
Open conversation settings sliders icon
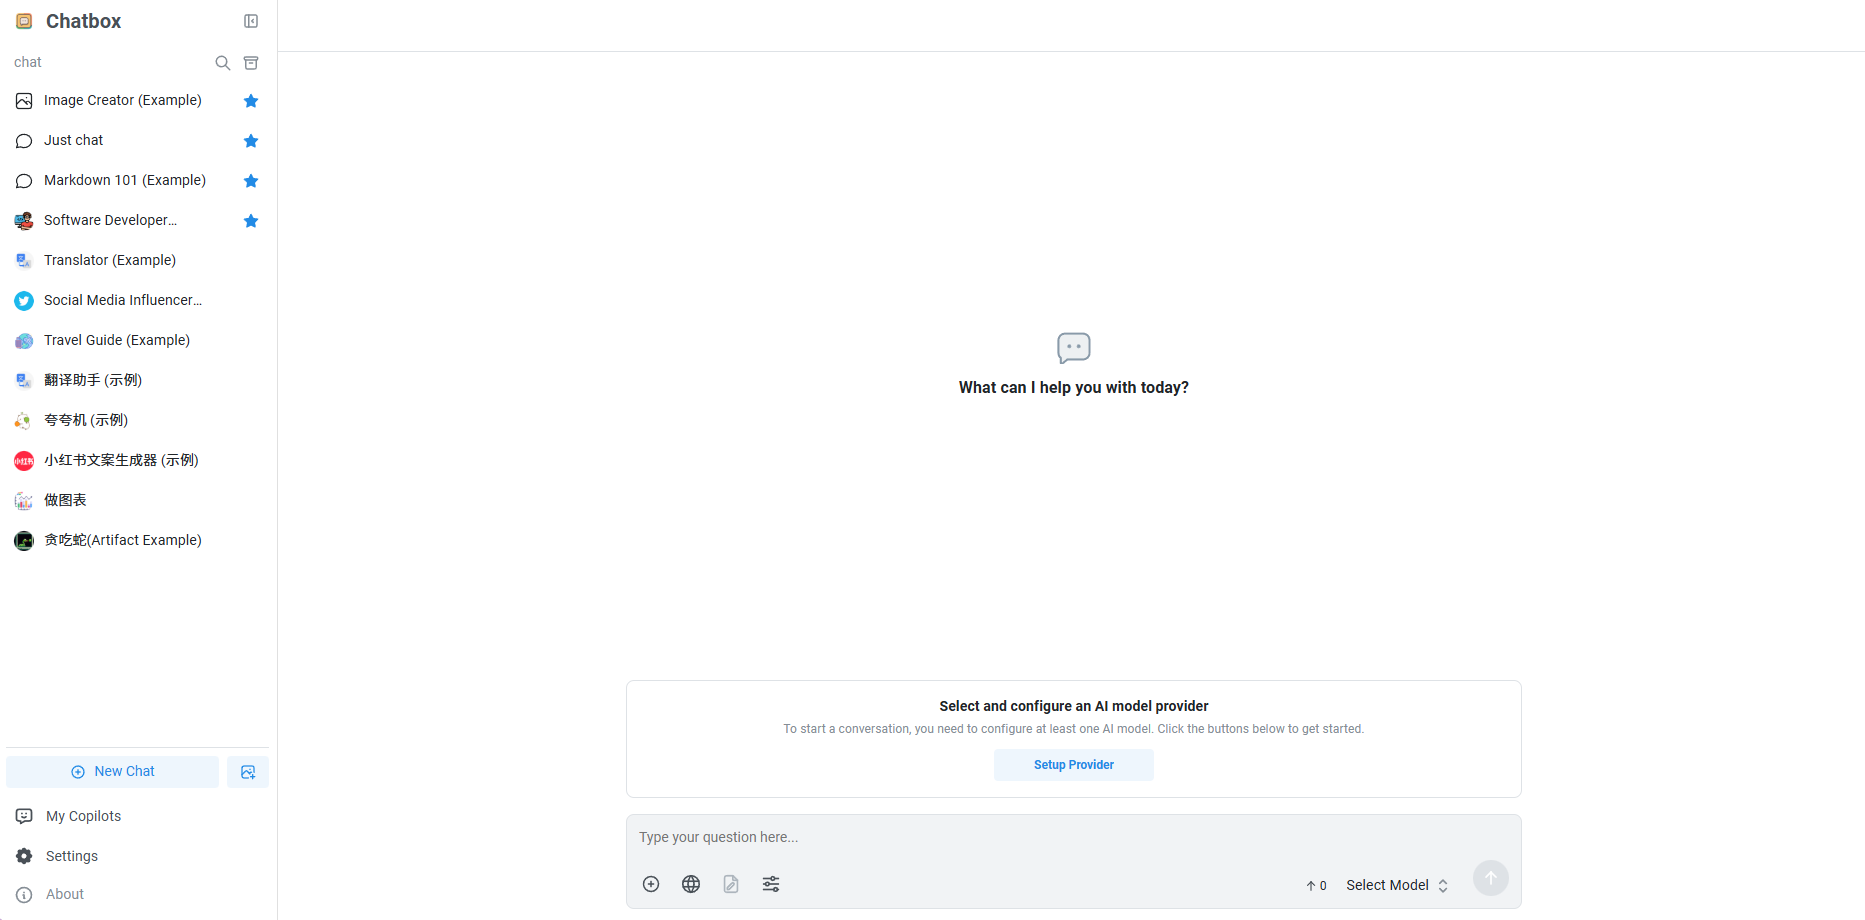(771, 884)
